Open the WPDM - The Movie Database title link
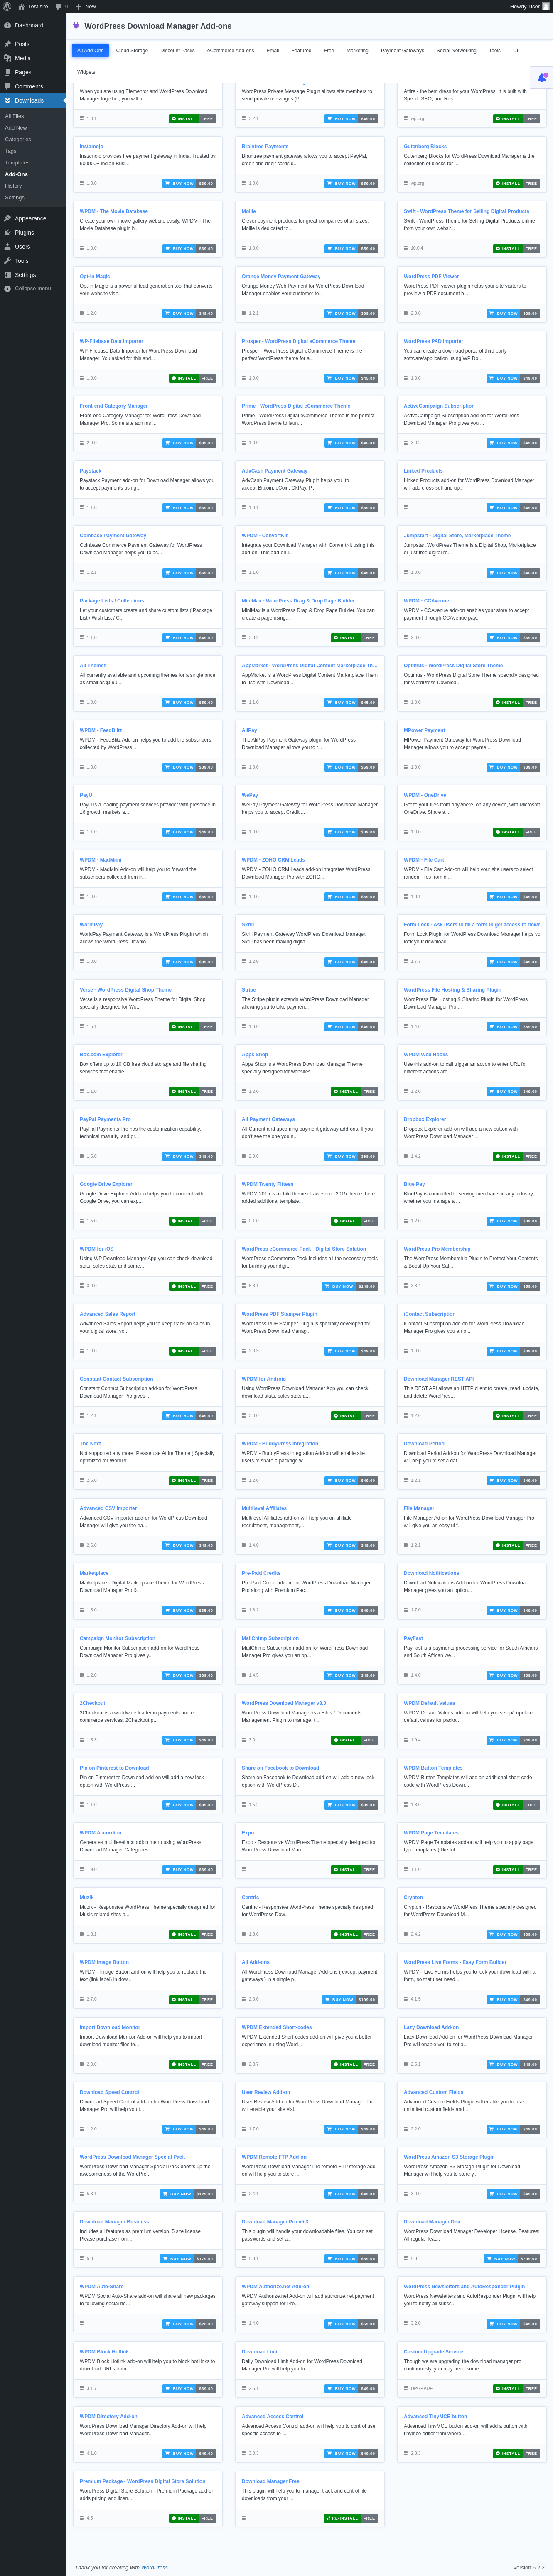553x2576 pixels. click(114, 211)
